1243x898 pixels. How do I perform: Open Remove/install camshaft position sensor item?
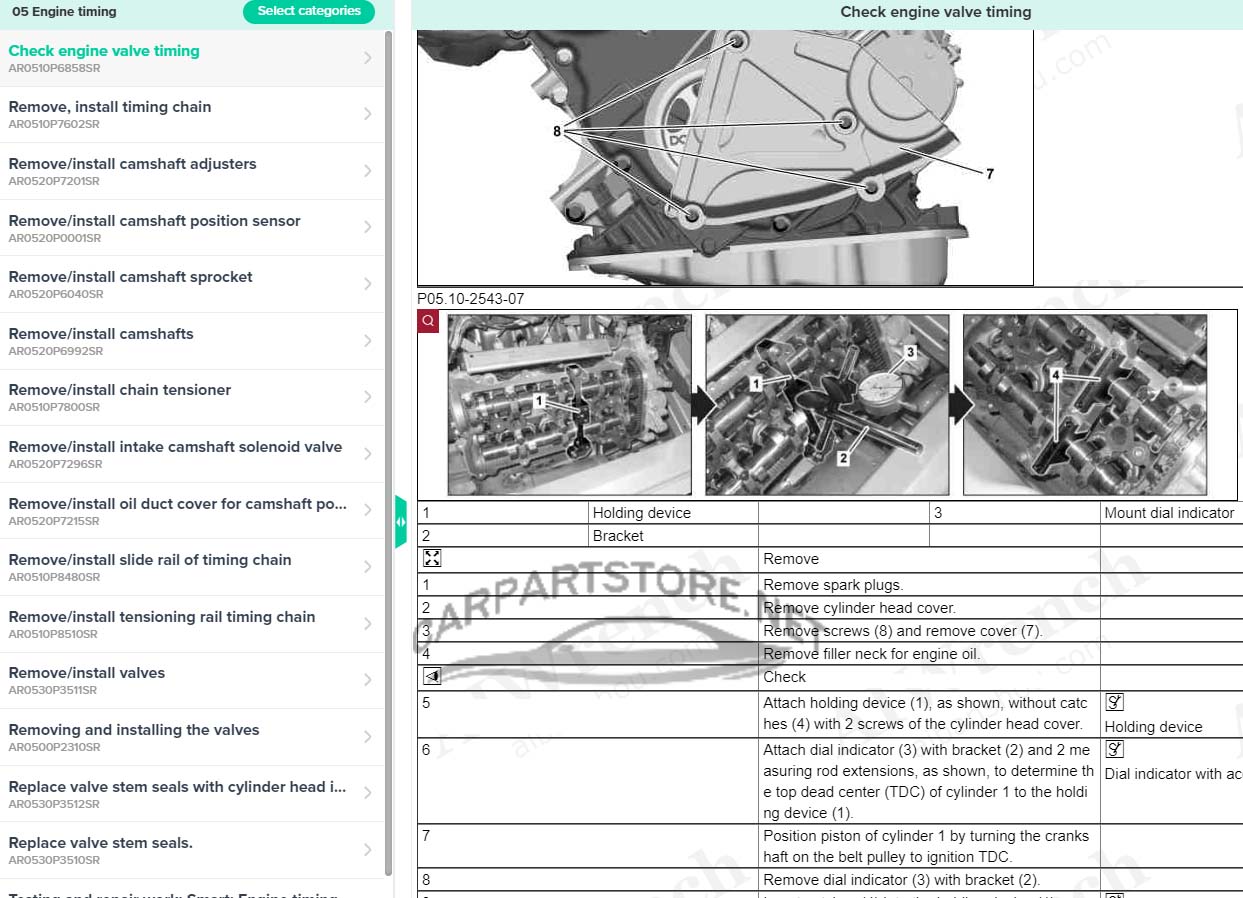point(154,221)
